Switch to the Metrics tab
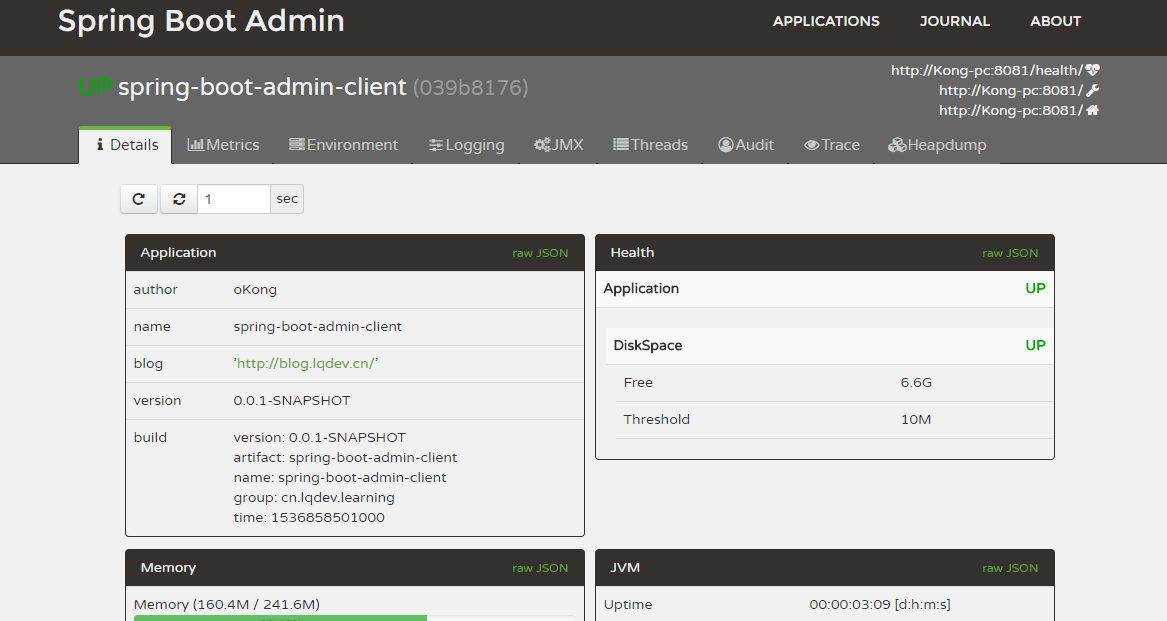The height and width of the screenshot is (621, 1167). tap(223, 145)
